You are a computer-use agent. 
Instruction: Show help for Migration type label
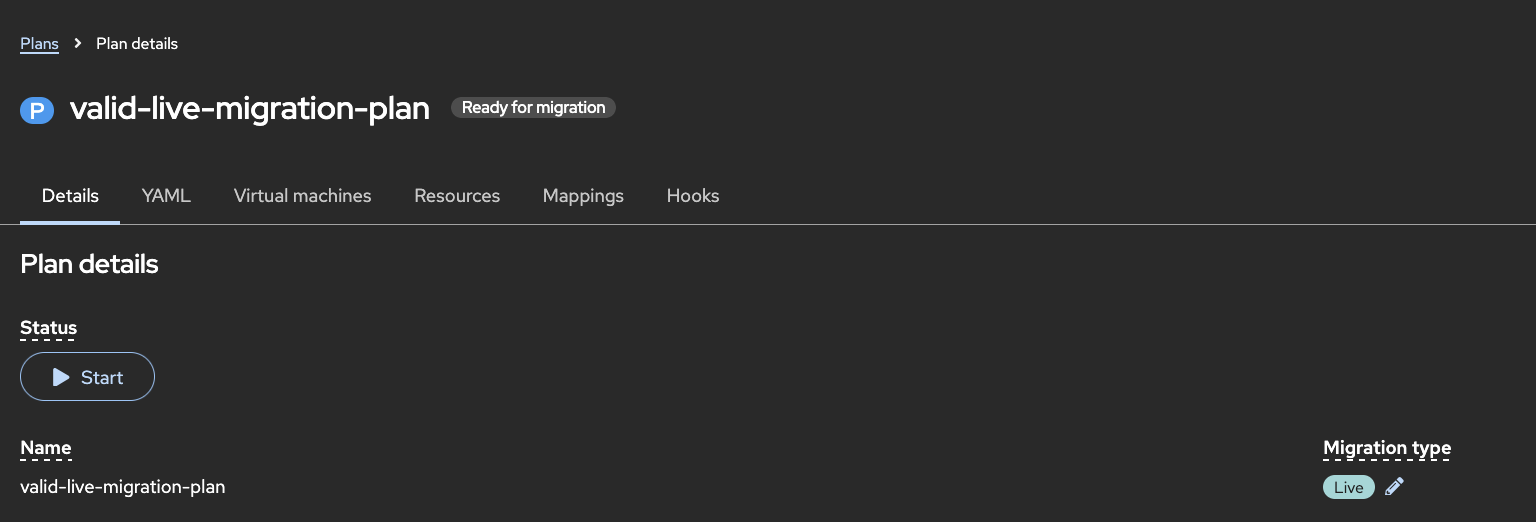(1386, 448)
